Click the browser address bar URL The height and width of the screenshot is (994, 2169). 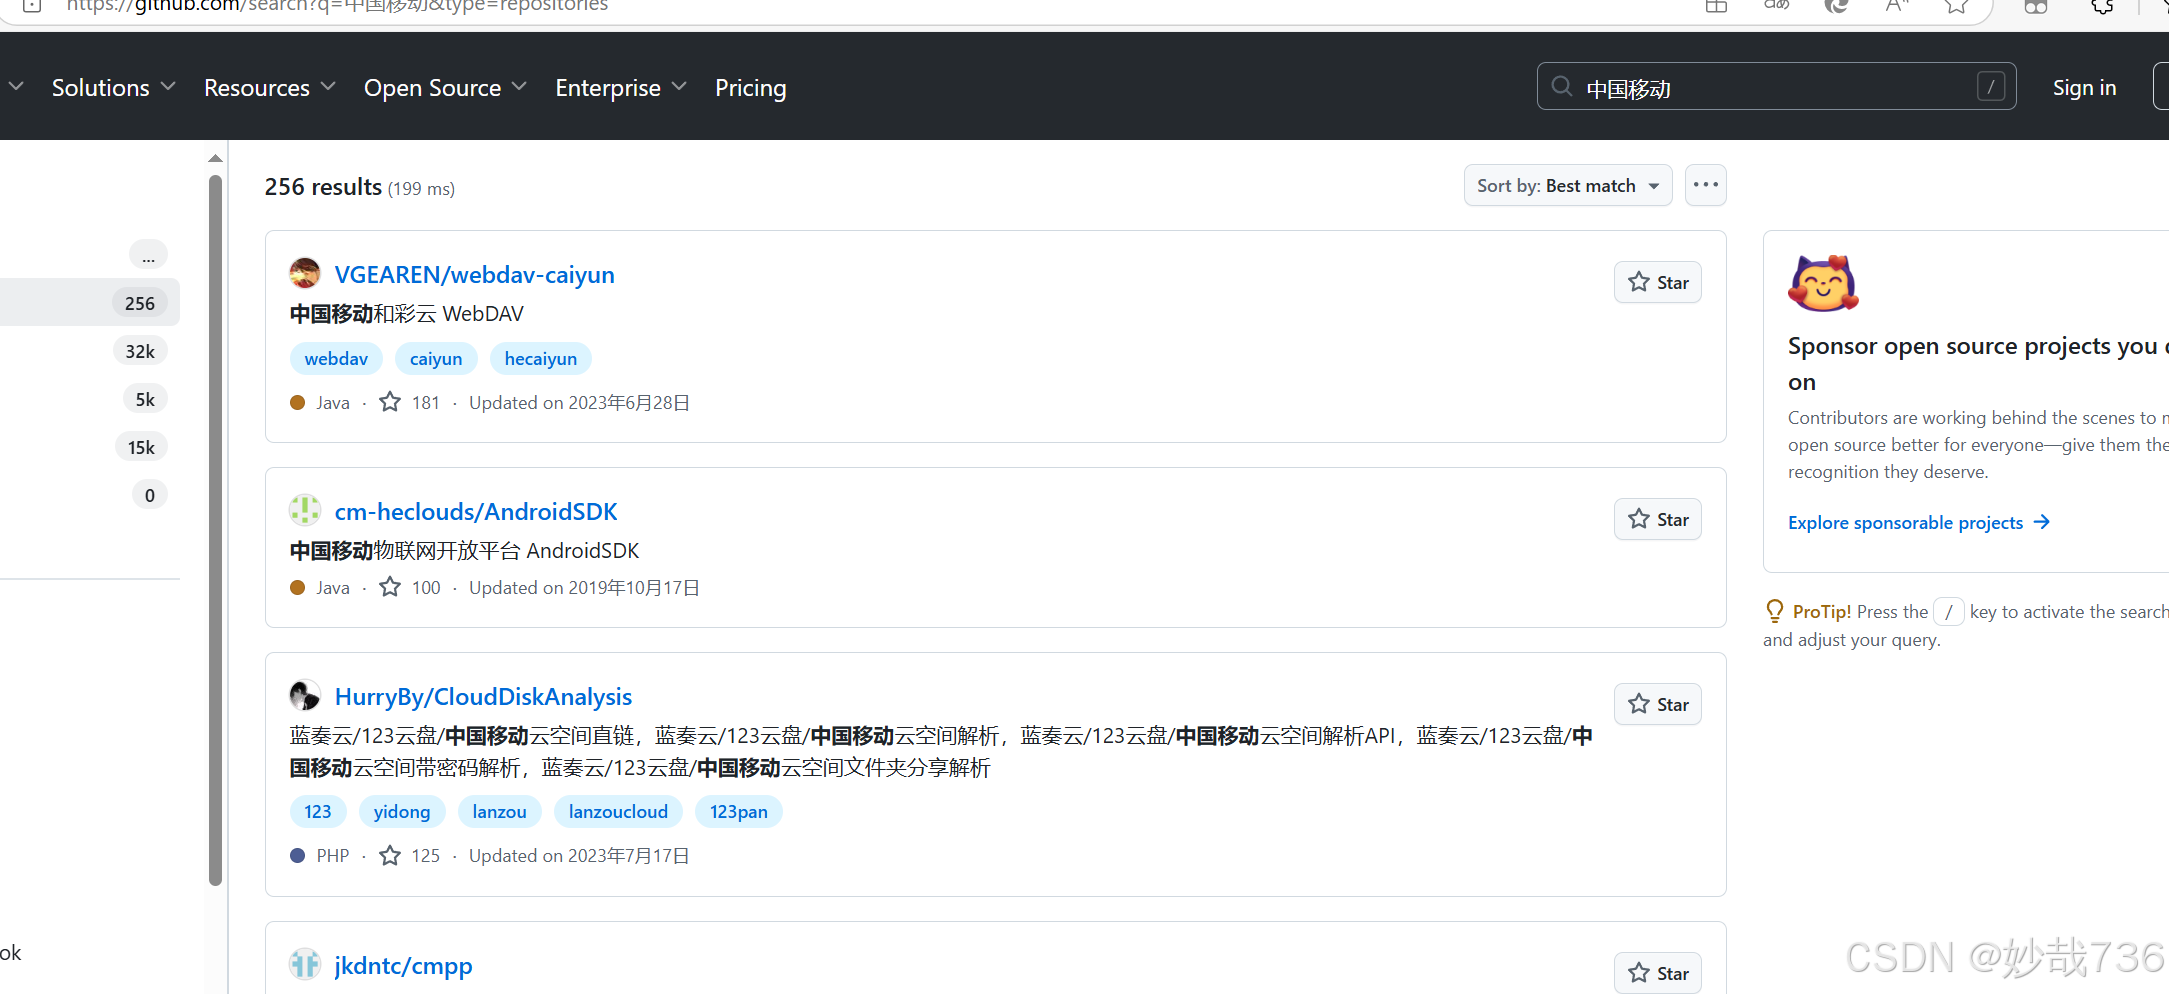tap(337, 6)
